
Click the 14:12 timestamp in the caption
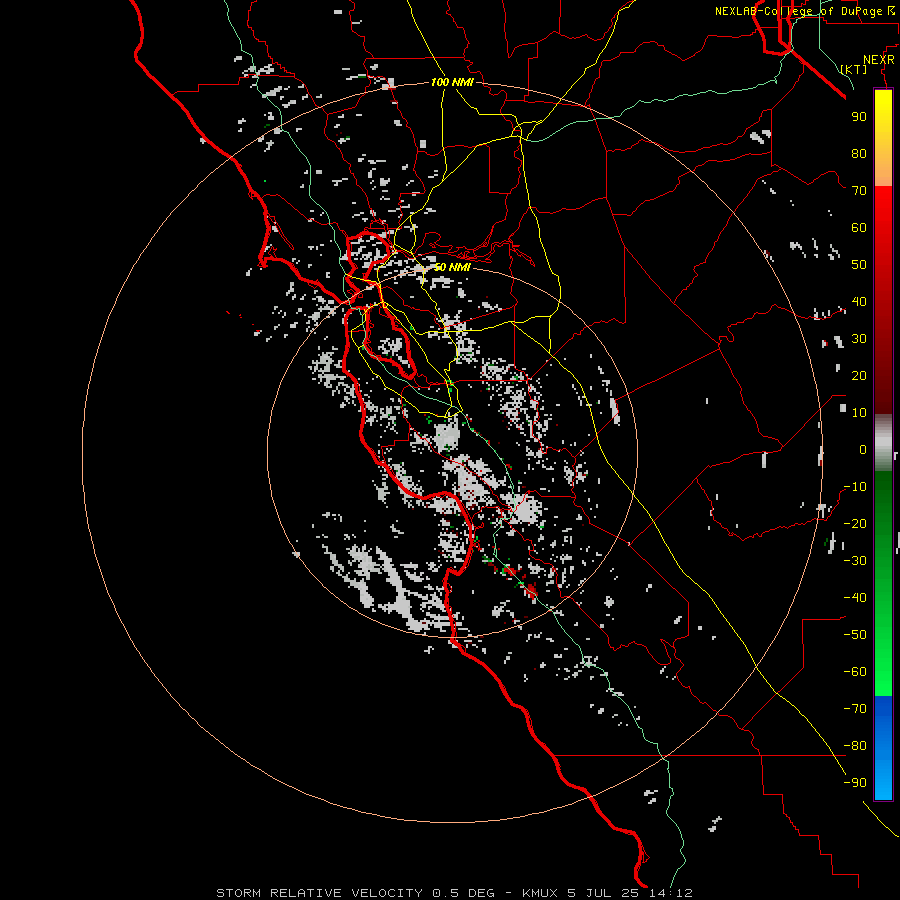coord(670,893)
